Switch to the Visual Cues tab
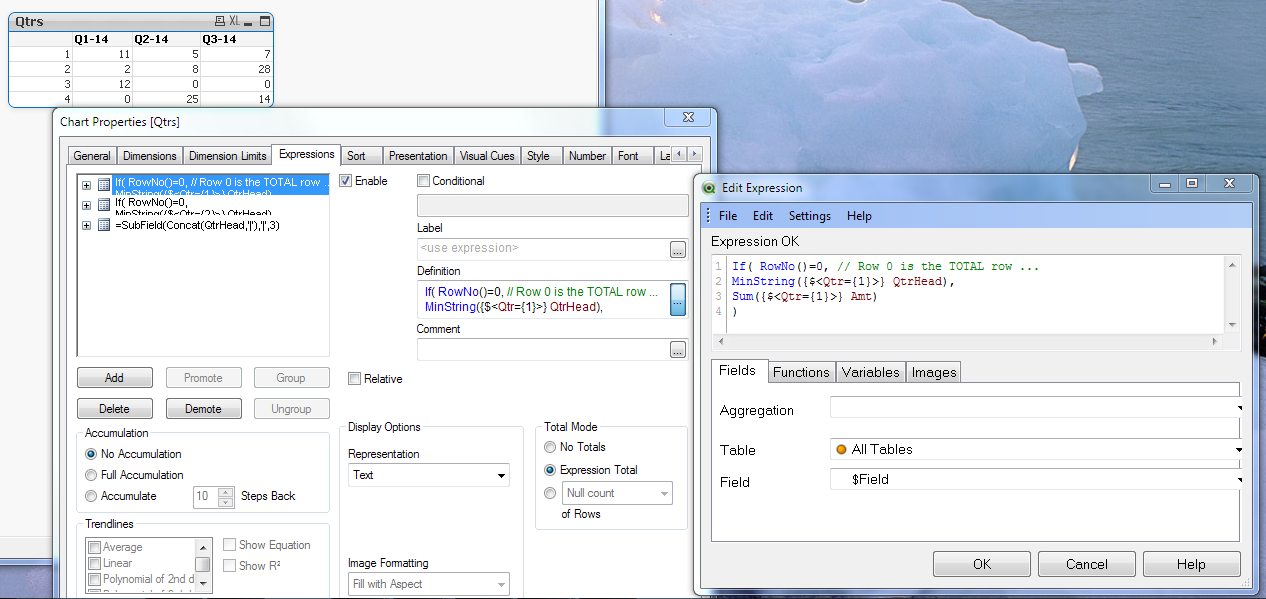Viewport: 1266px width, 599px height. [488, 156]
